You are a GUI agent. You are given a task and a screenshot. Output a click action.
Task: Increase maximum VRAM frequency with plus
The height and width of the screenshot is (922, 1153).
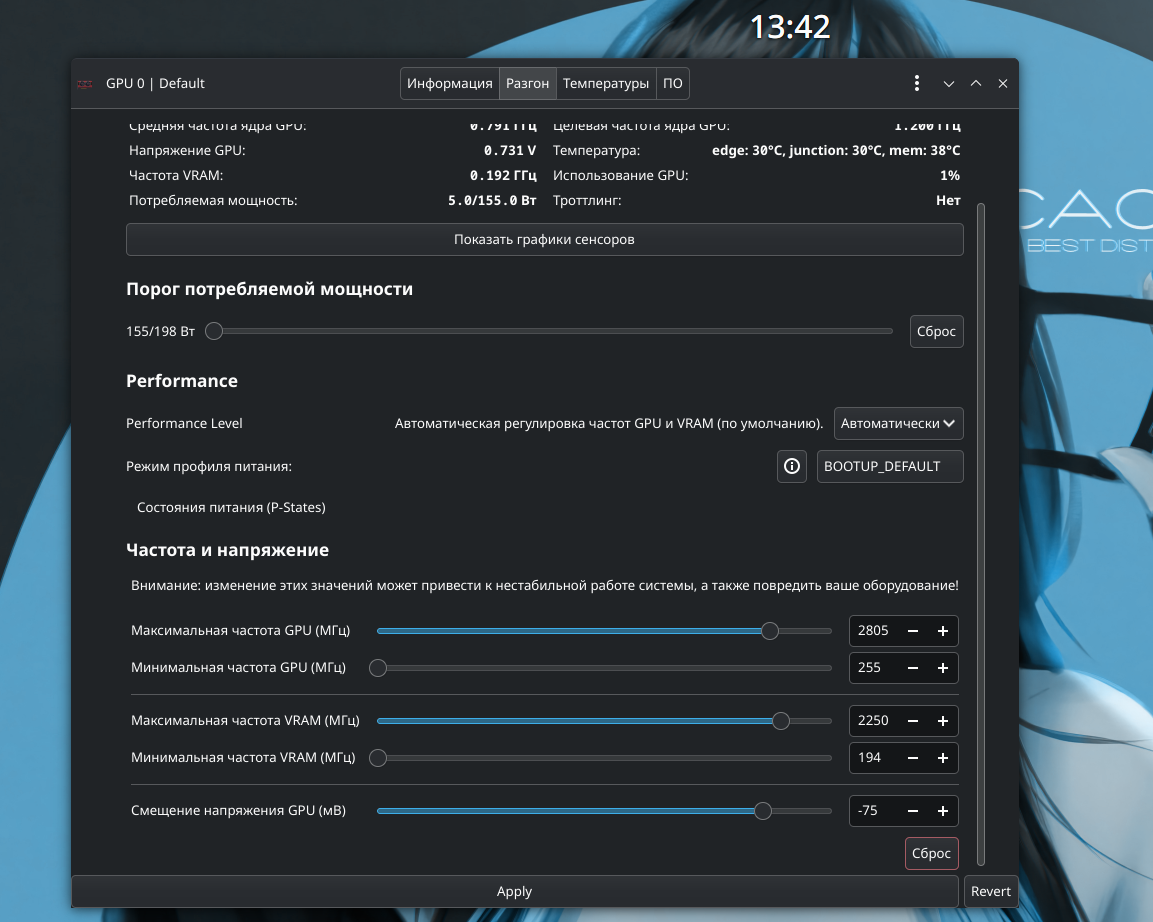point(943,721)
